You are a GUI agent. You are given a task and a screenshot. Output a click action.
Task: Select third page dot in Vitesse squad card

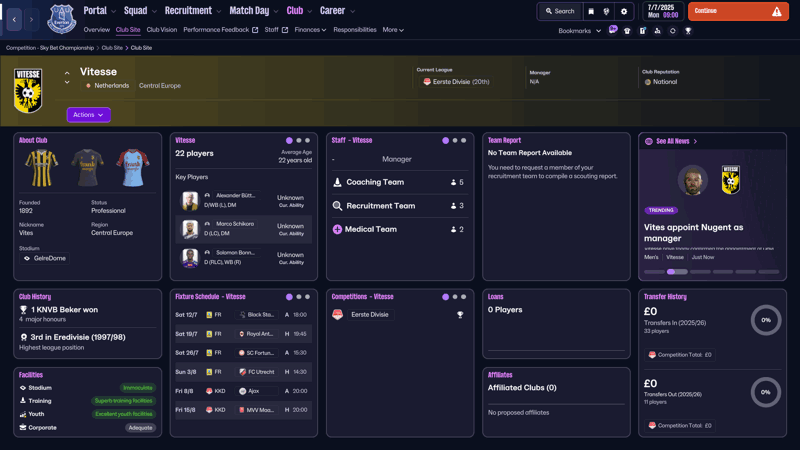click(x=307, y=140)
